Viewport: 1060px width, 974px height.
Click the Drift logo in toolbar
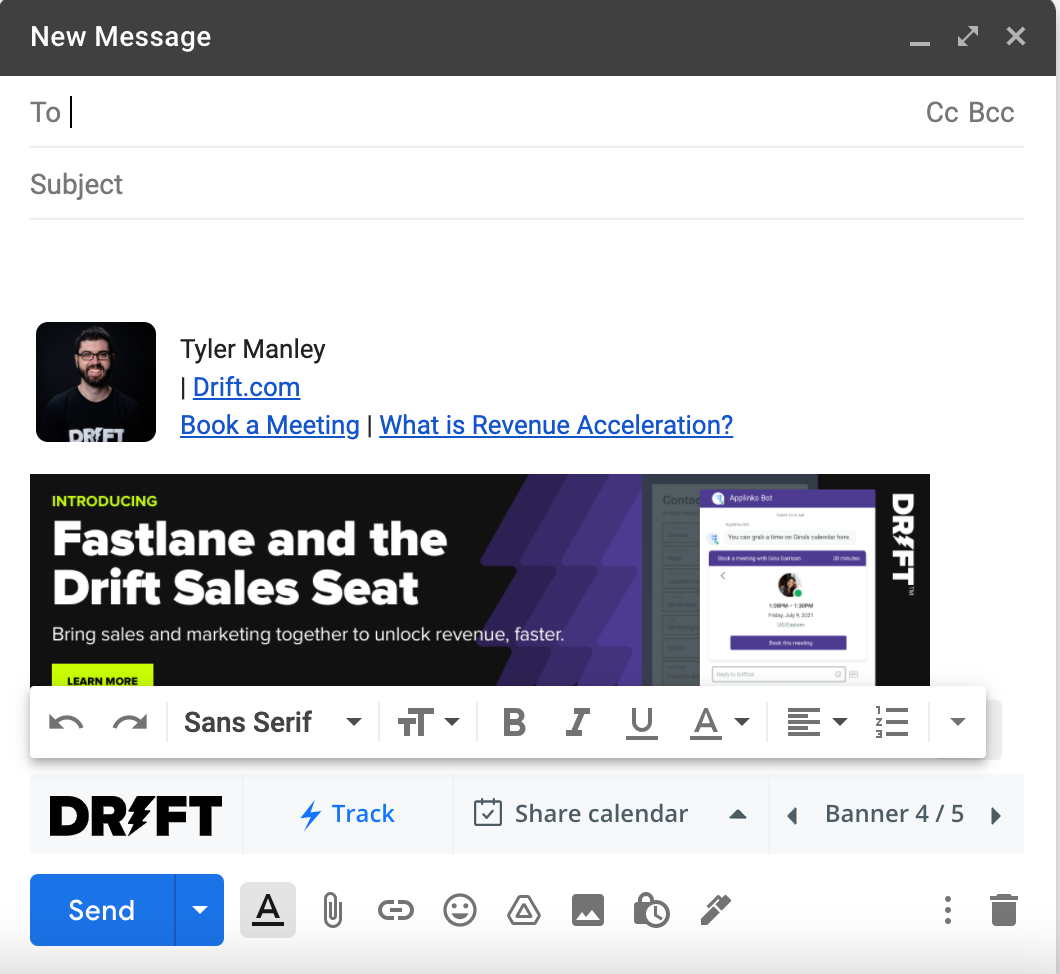pos(136,815)
